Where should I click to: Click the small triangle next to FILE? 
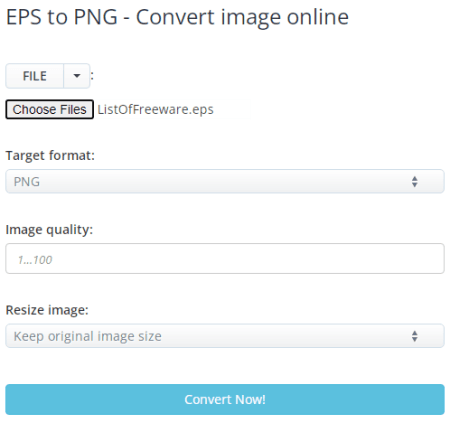[77, 76]
